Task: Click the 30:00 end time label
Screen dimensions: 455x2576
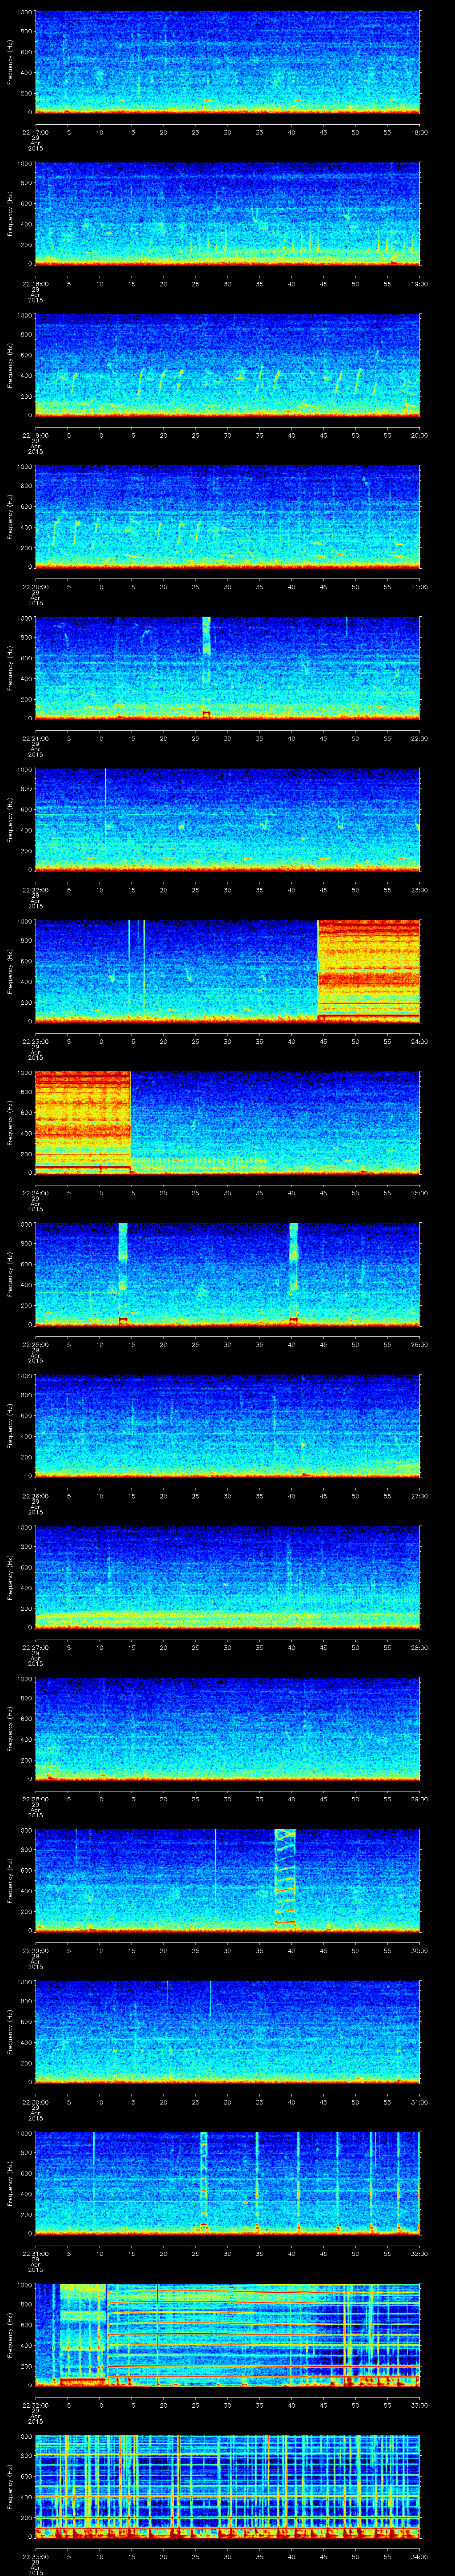Action: tap(420, 1950)
